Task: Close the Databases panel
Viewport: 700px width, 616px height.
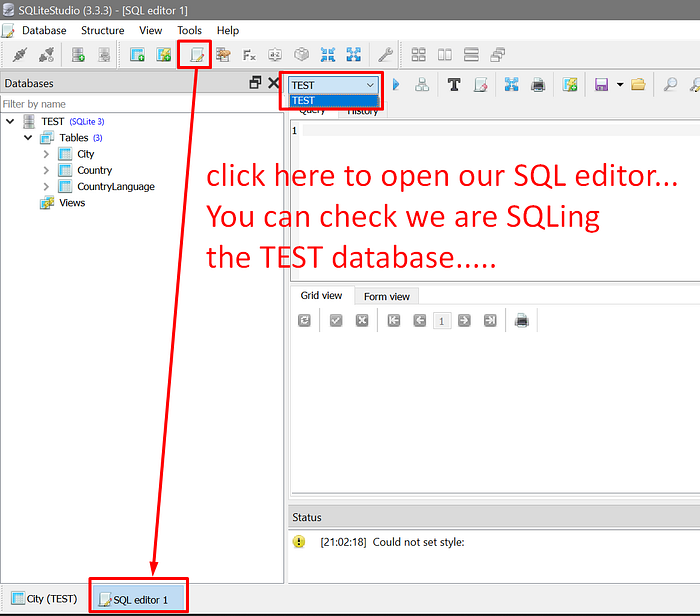Action: [274, 83]
